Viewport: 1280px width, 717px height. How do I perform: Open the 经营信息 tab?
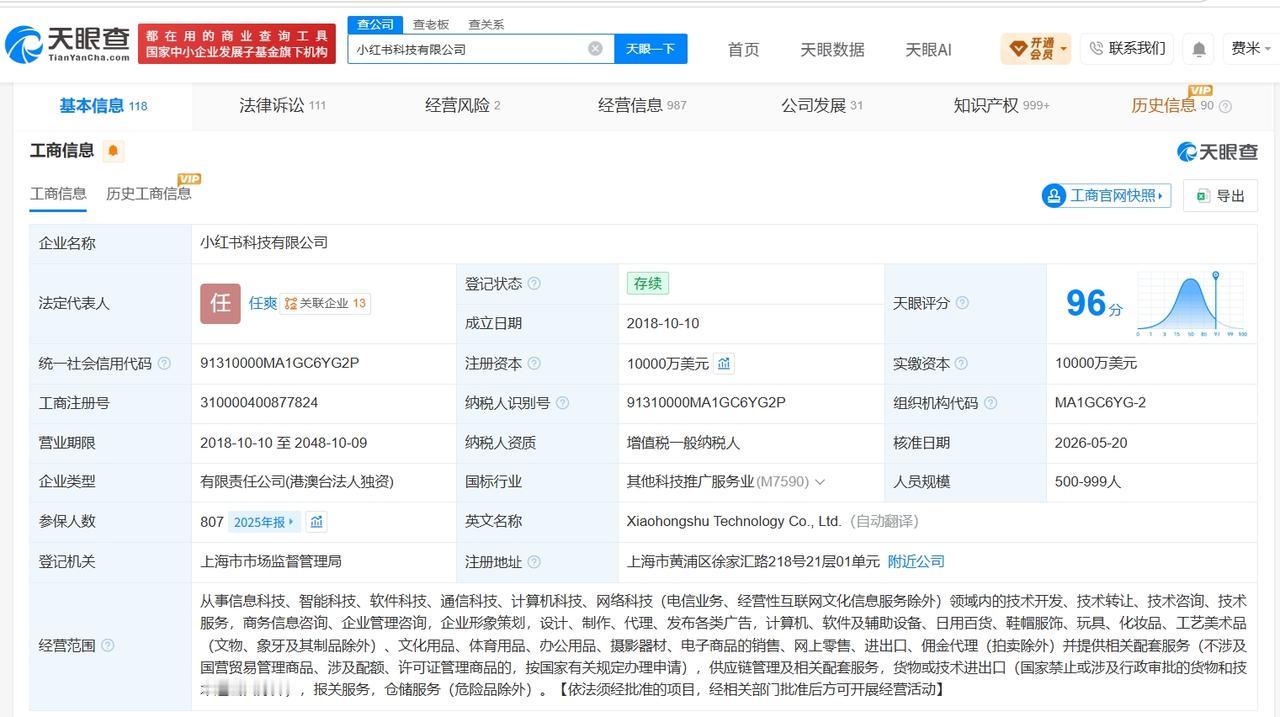[642, 105]
